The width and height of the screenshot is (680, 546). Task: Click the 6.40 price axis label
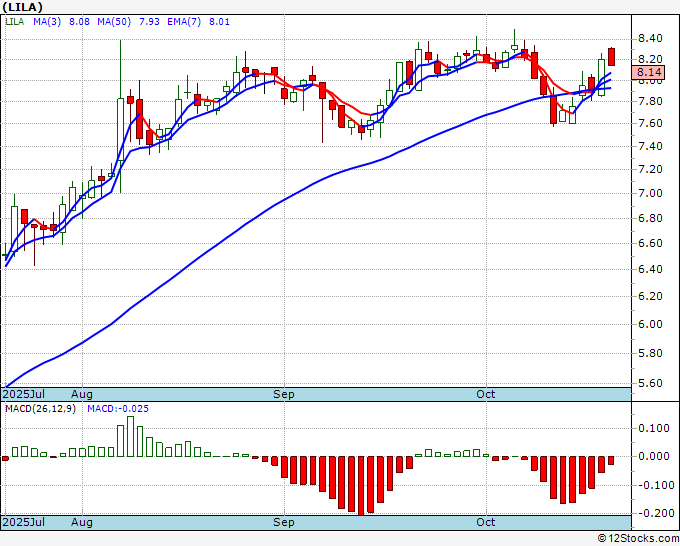click(650, 269)
